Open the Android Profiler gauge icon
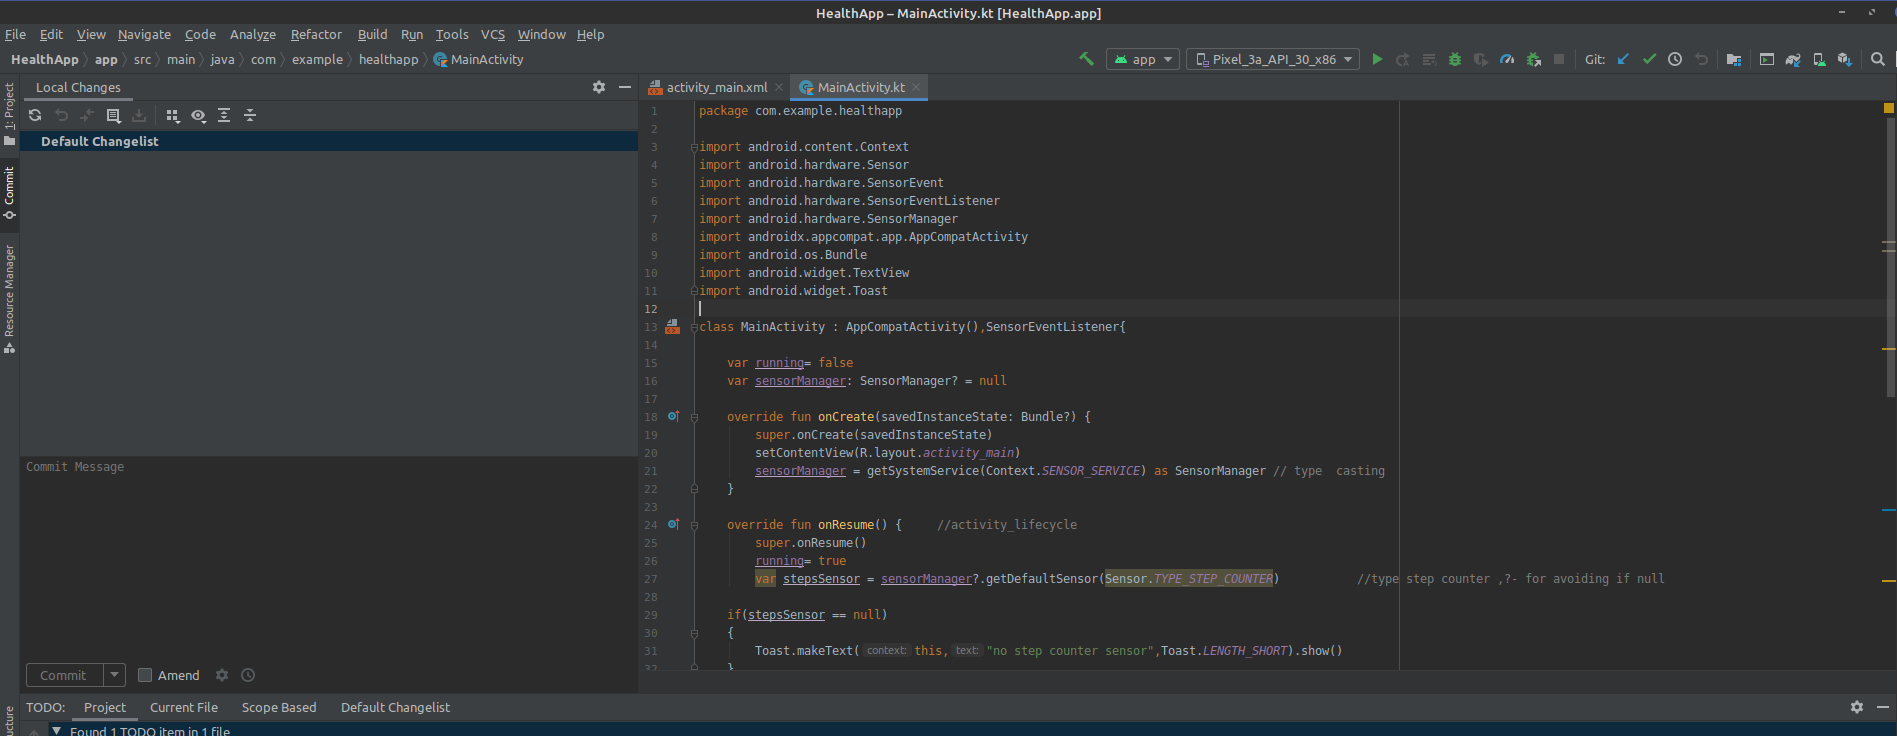This screenshot has height=736, width=1897. [x=1507, y=60]
